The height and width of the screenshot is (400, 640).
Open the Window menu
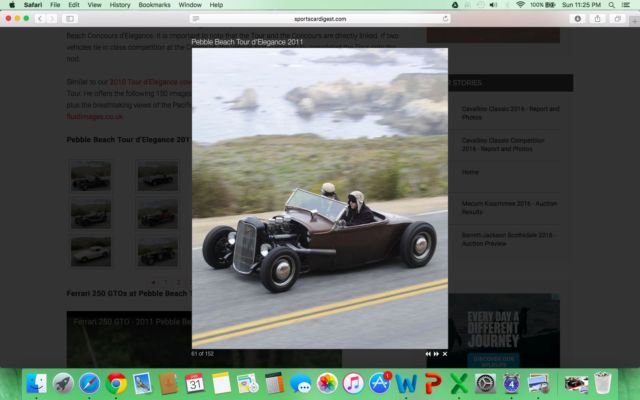[x=190, y=5]
